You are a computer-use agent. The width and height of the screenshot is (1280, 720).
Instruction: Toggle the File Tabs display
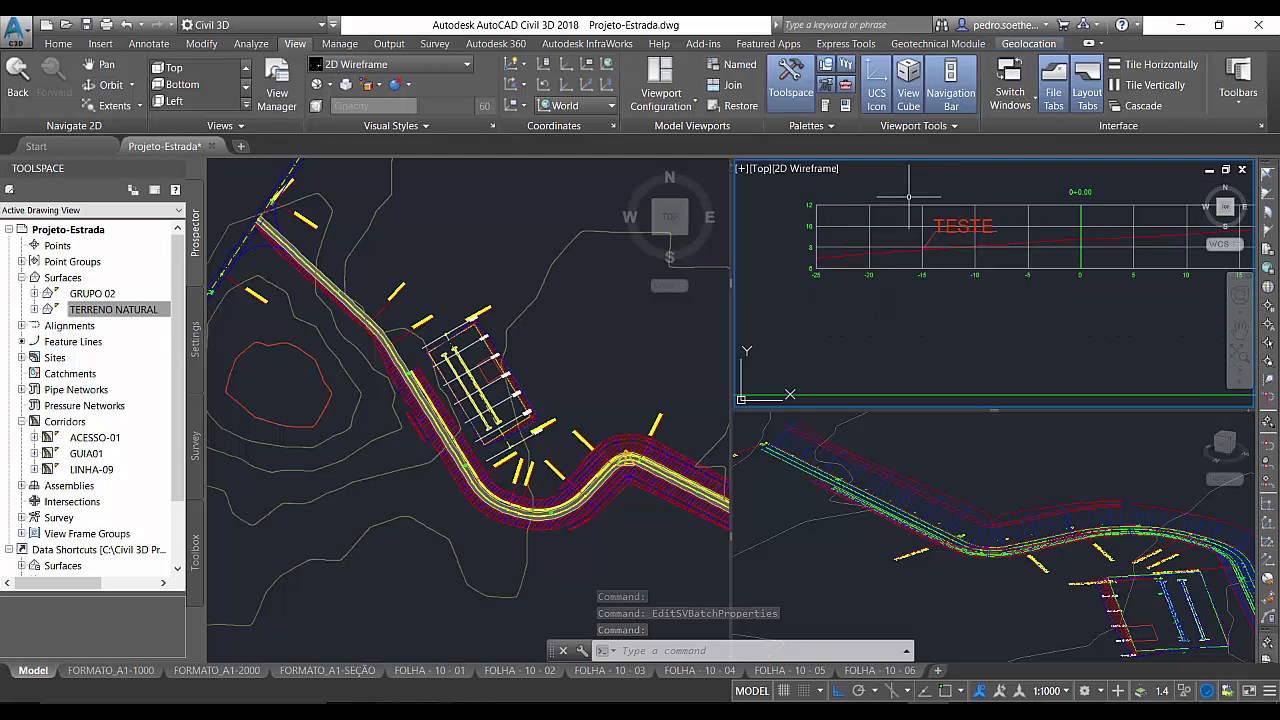click(x=1053, y=84)
